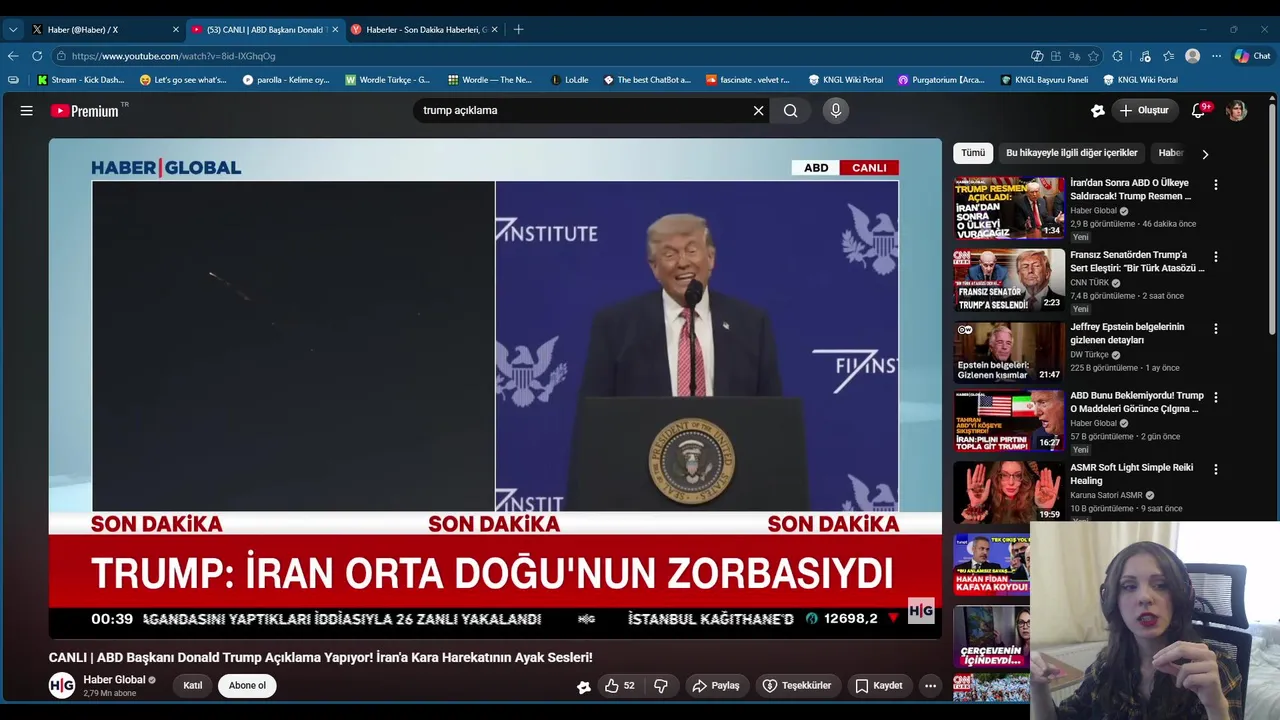This screenshot has height=720, width=1280.
Task: Open Epstein belgeleri video thumbnail
Action: pyautogui.click(x=1008, y=352)
